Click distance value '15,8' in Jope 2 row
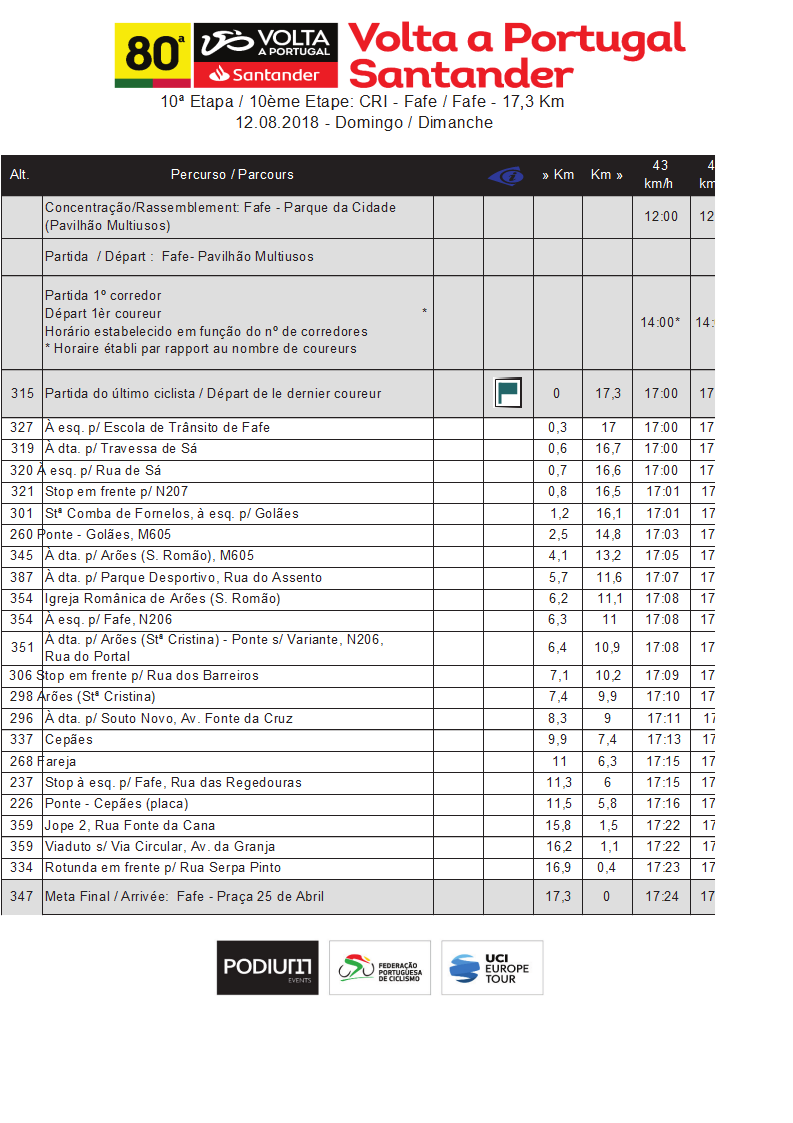The image size is (793, 1123). click(x=559, y=825)
